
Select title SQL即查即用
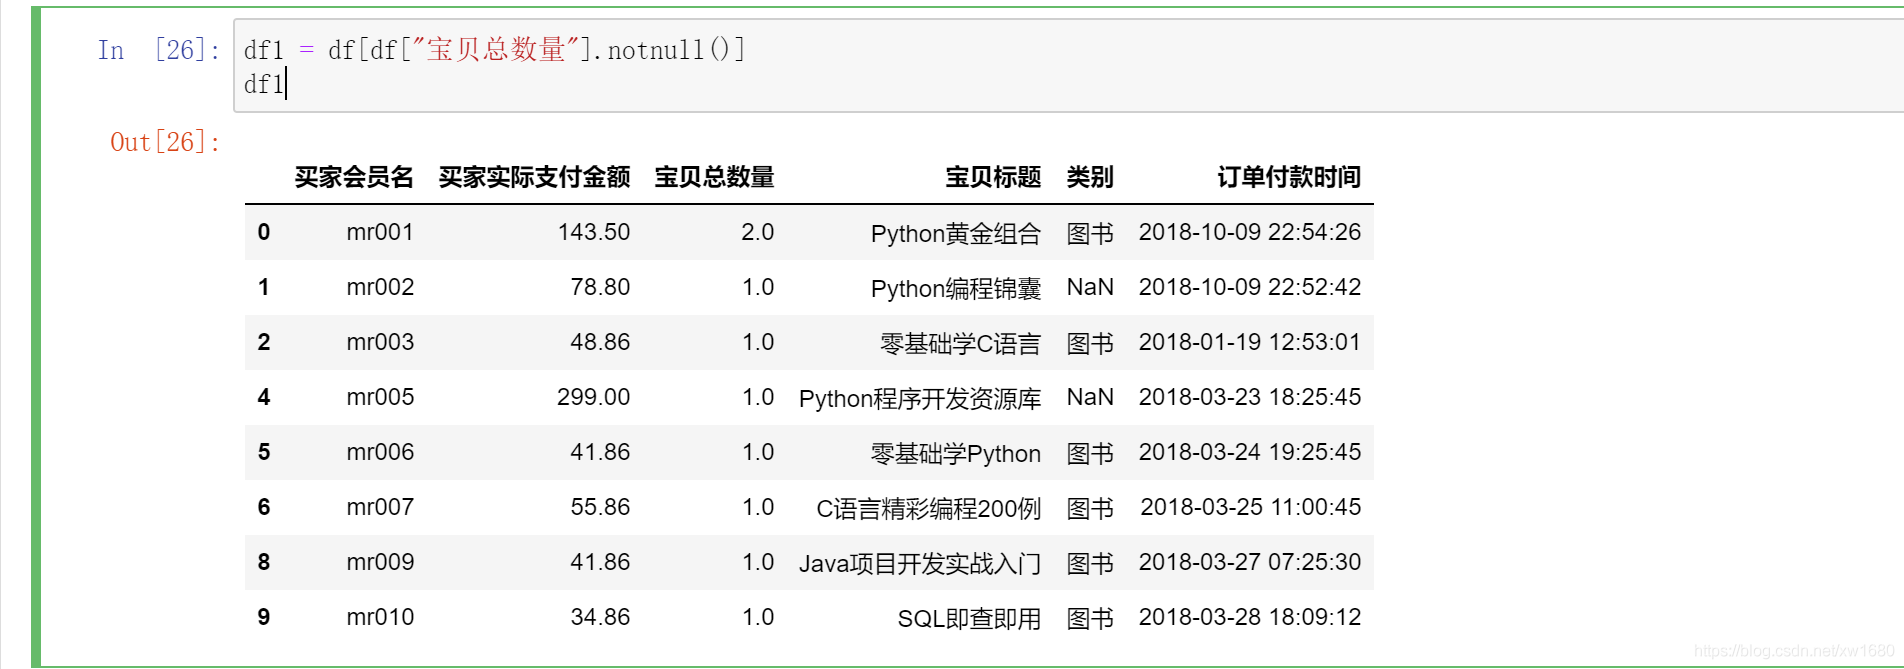click(969, 618)
